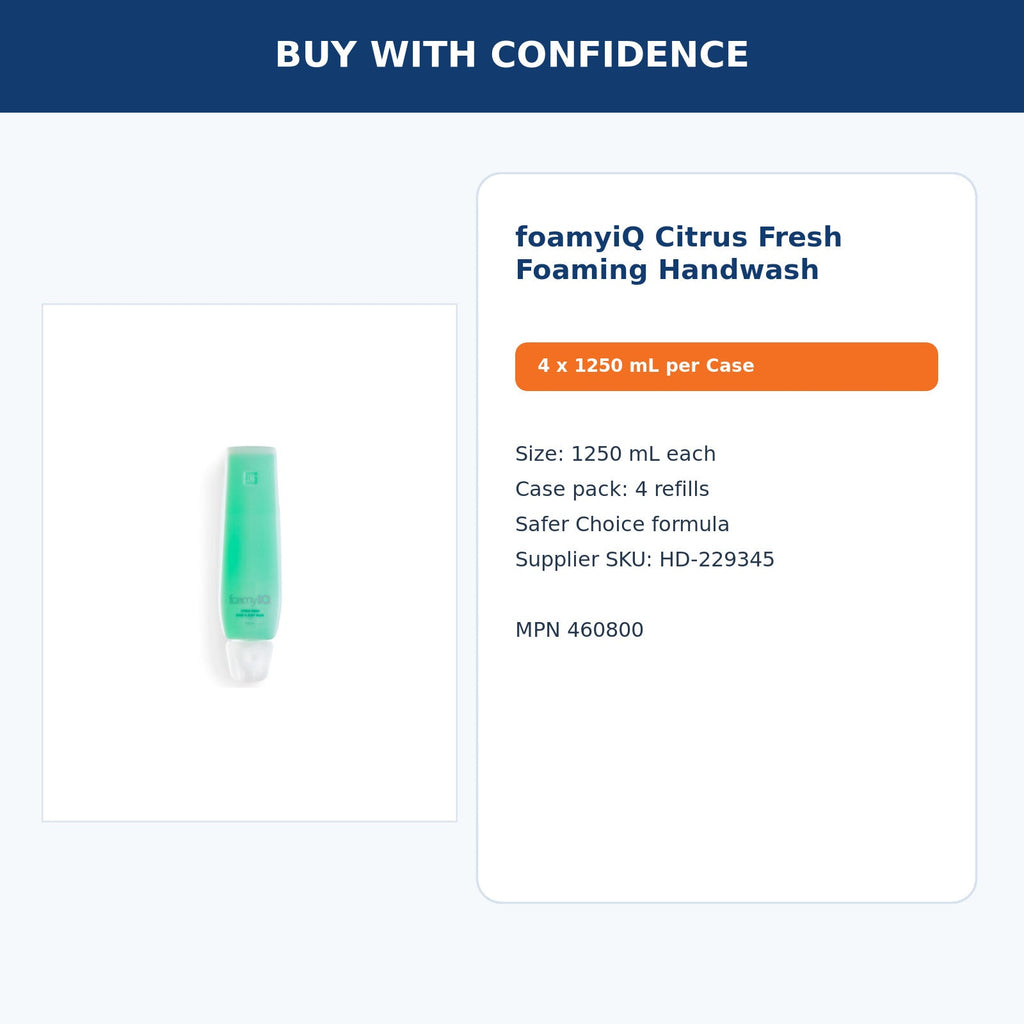This screenshot has height=1024, width=1024.
Task: Click the Safer Choice formula text
Action: pos(622,524)
